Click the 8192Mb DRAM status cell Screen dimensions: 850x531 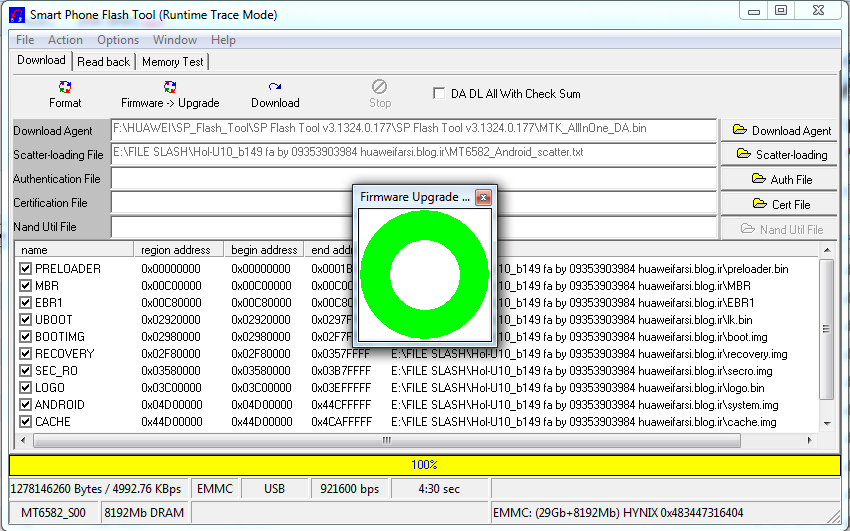click(144, 513)
